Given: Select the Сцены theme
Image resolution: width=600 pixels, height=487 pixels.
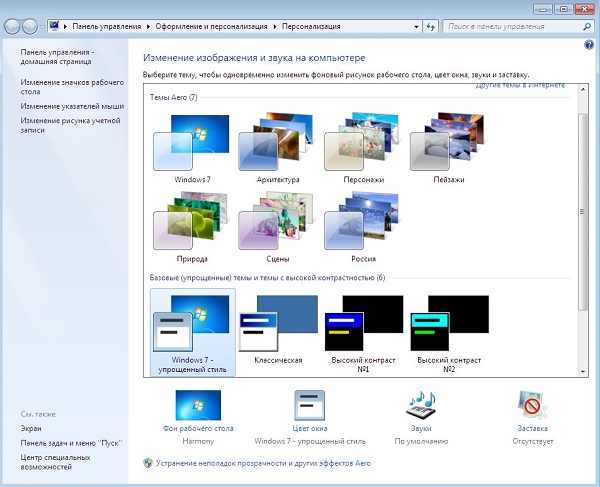Looking at the screenshot, I should pyautogui.click(x=277, y=228).
